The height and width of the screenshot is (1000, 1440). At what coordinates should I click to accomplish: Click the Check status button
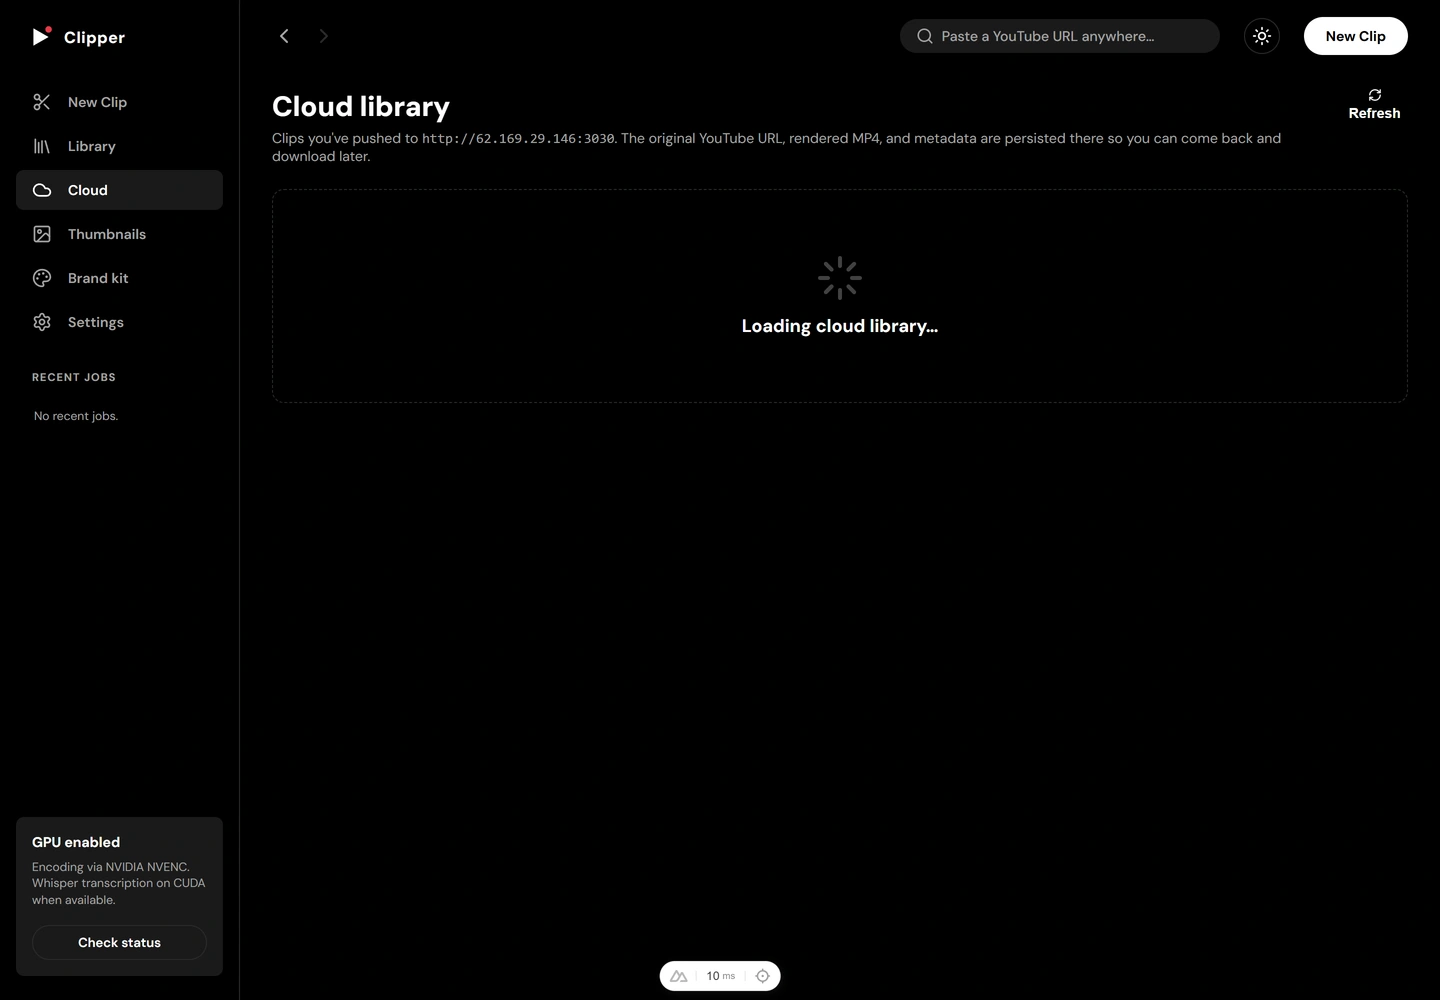(x=119, y=943)
